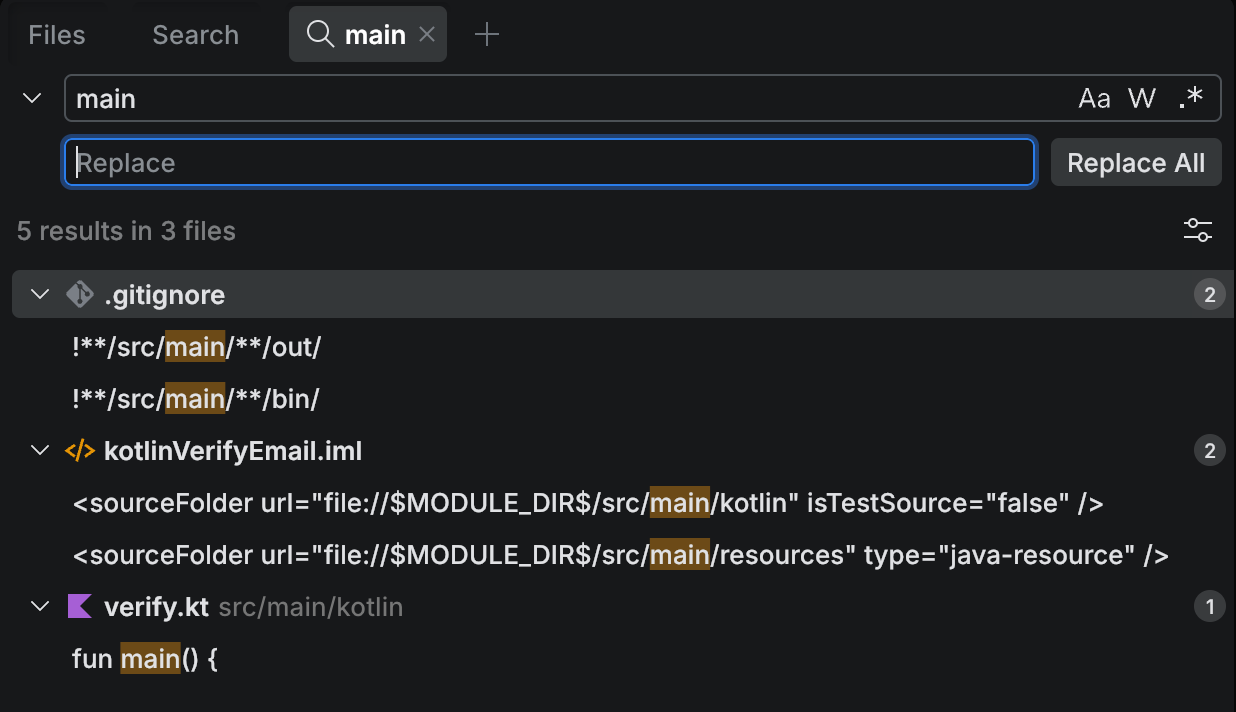Image resolution: width=1236 pixels, height=712 pixels.
Task: Open a new search tab with the plus icon
Action: tap(487, 34)
